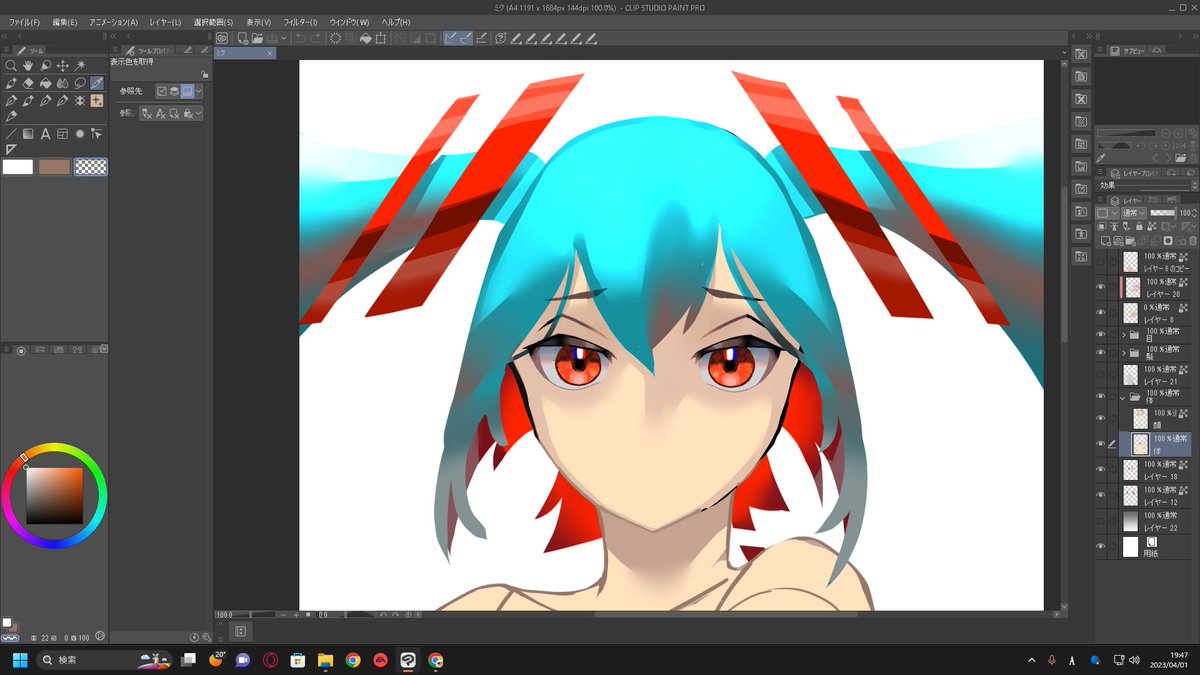Select the Text tool
The image size is (1200, 675).
tap(45, 134)
